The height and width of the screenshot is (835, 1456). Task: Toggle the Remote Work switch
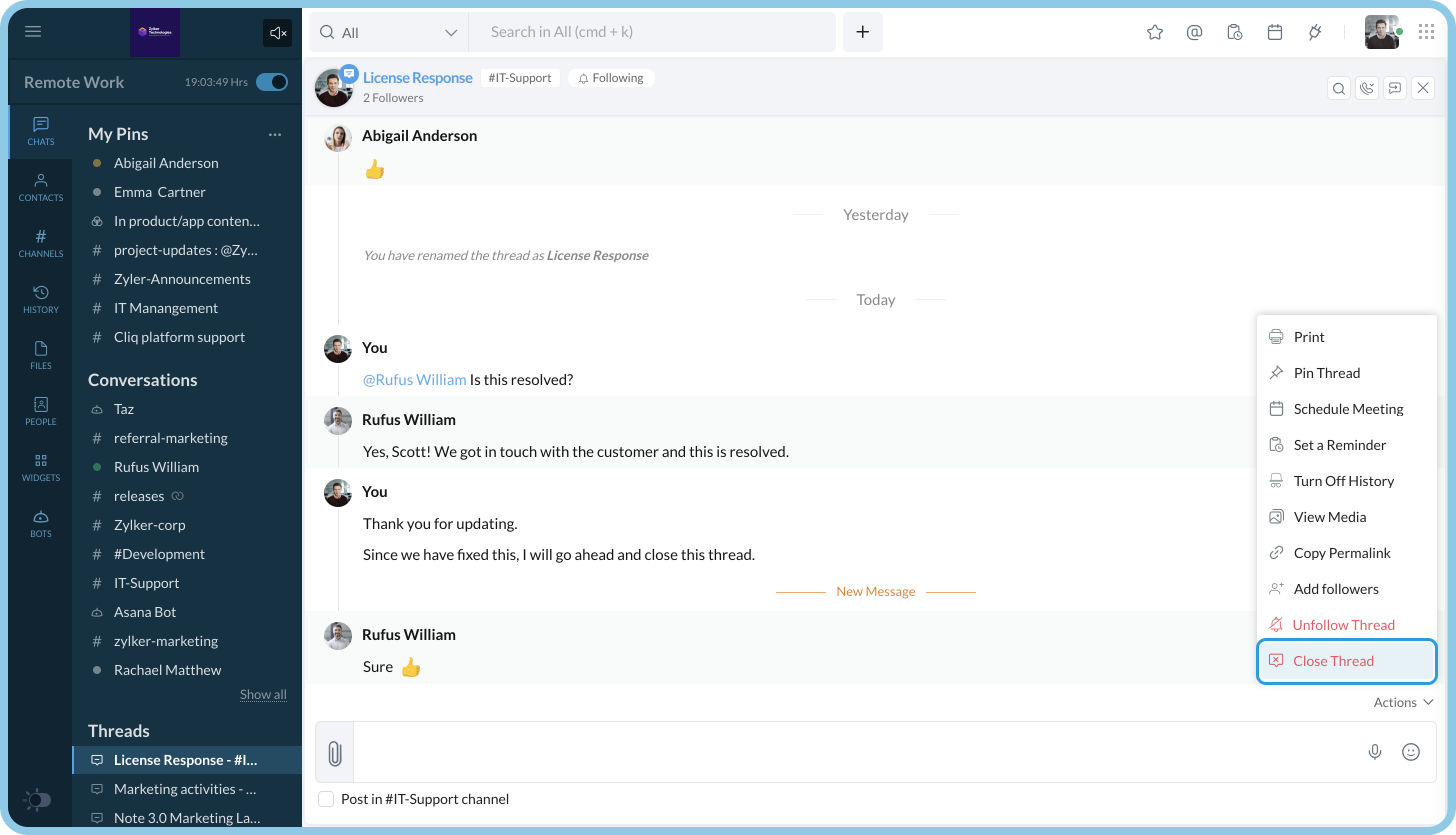tap(271, 82)
